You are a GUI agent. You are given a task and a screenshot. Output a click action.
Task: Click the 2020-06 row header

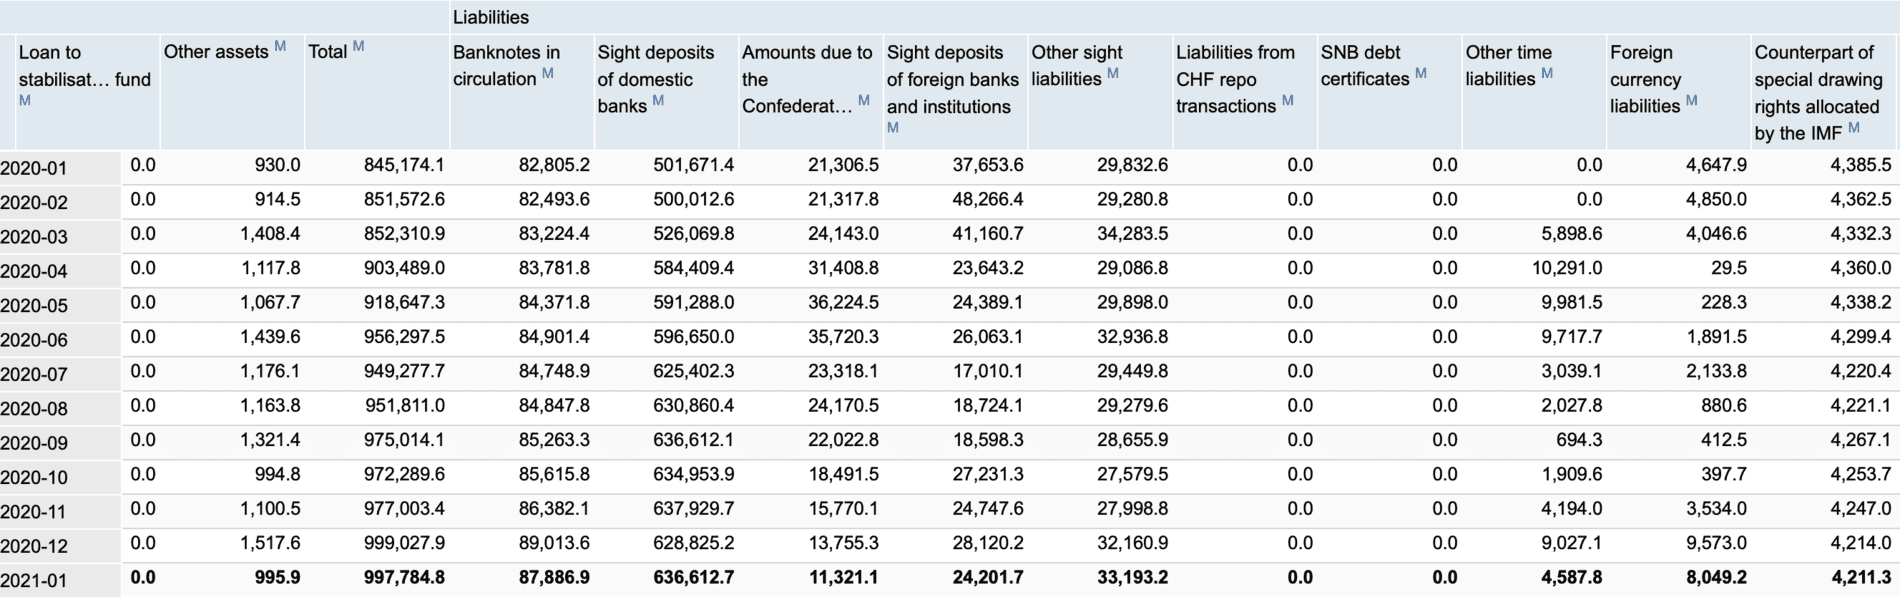[x=35, y=340]
